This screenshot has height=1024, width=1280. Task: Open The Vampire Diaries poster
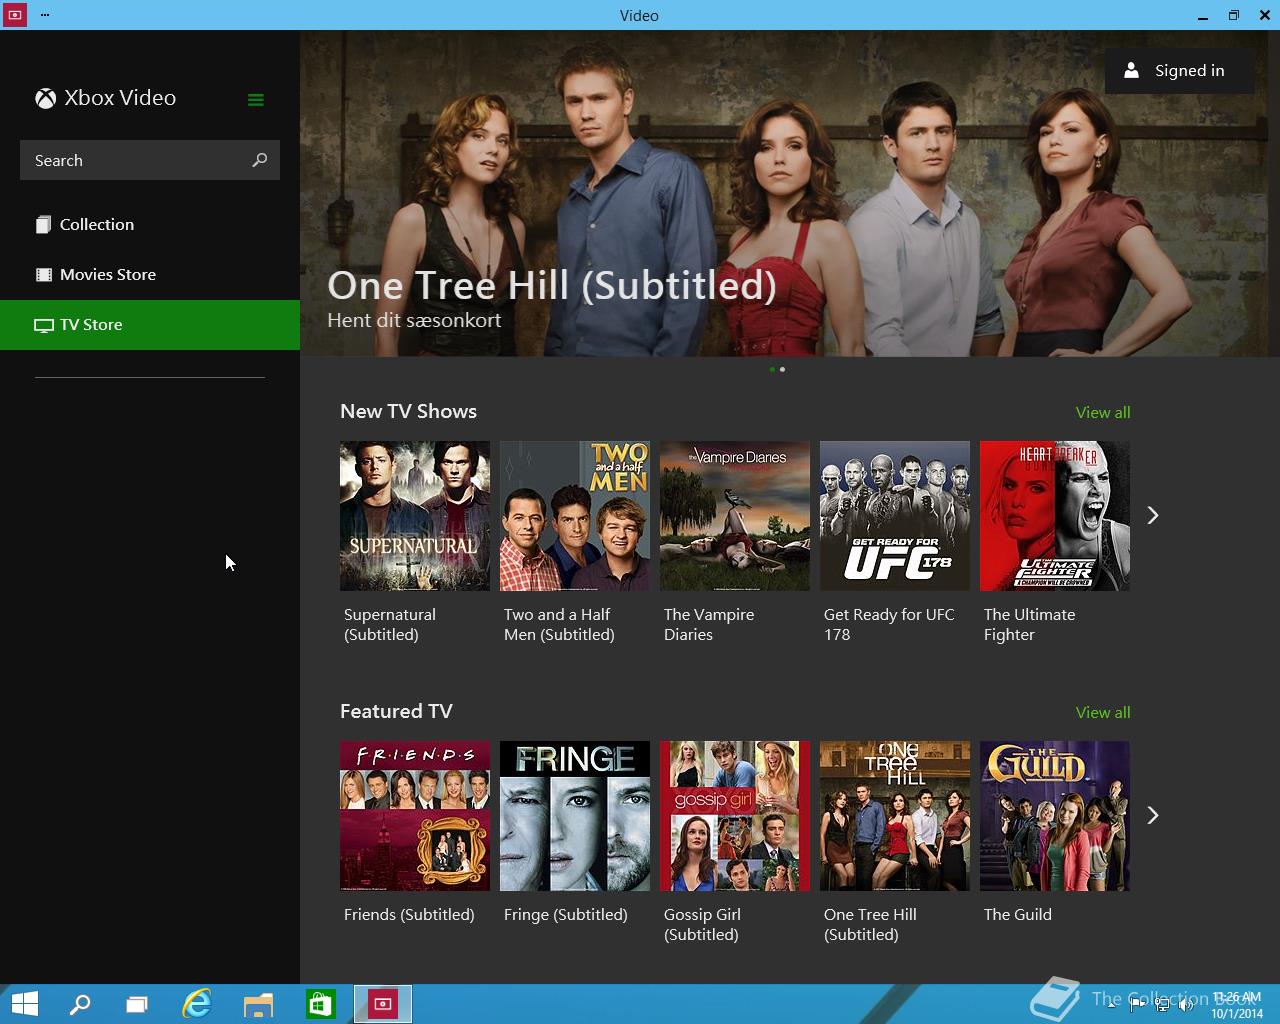coord(735,516)
